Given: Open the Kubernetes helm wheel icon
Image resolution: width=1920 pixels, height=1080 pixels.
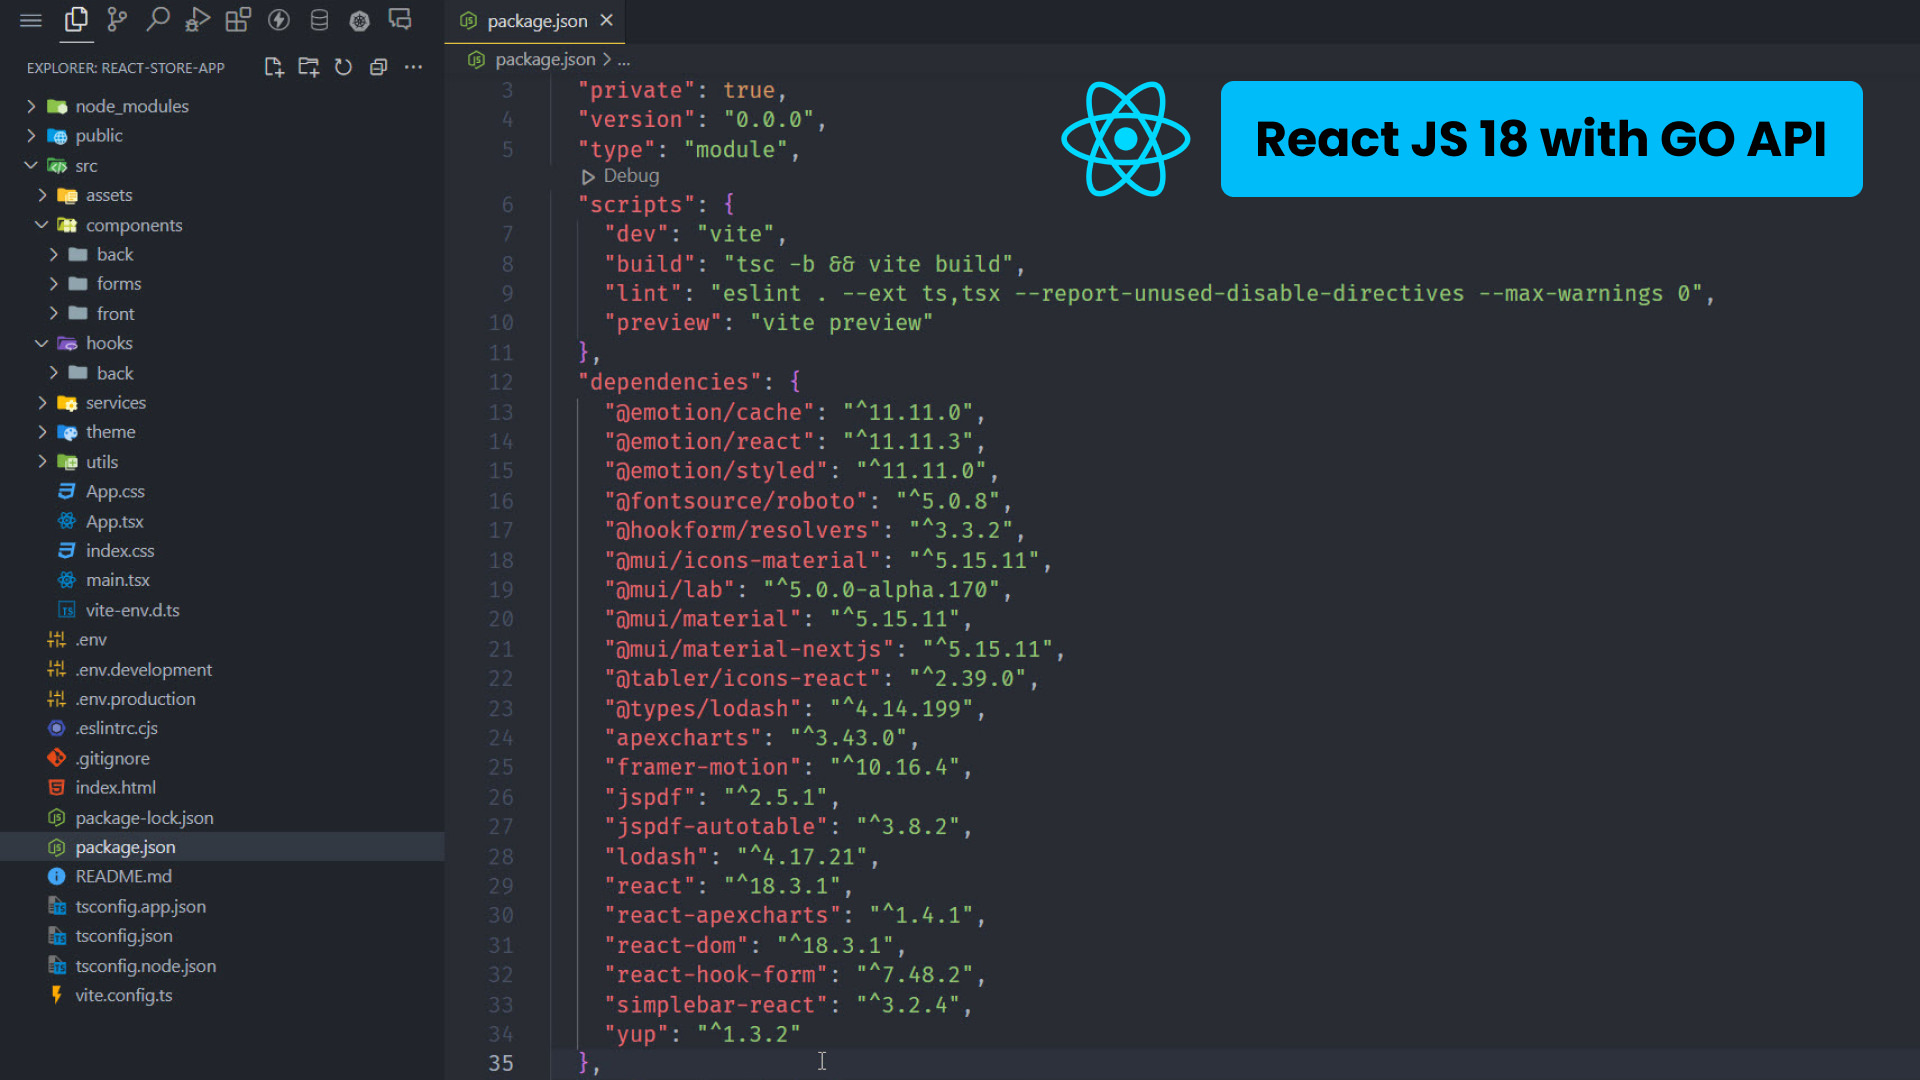Looking at the screenshot, I should tap(360, 20).
